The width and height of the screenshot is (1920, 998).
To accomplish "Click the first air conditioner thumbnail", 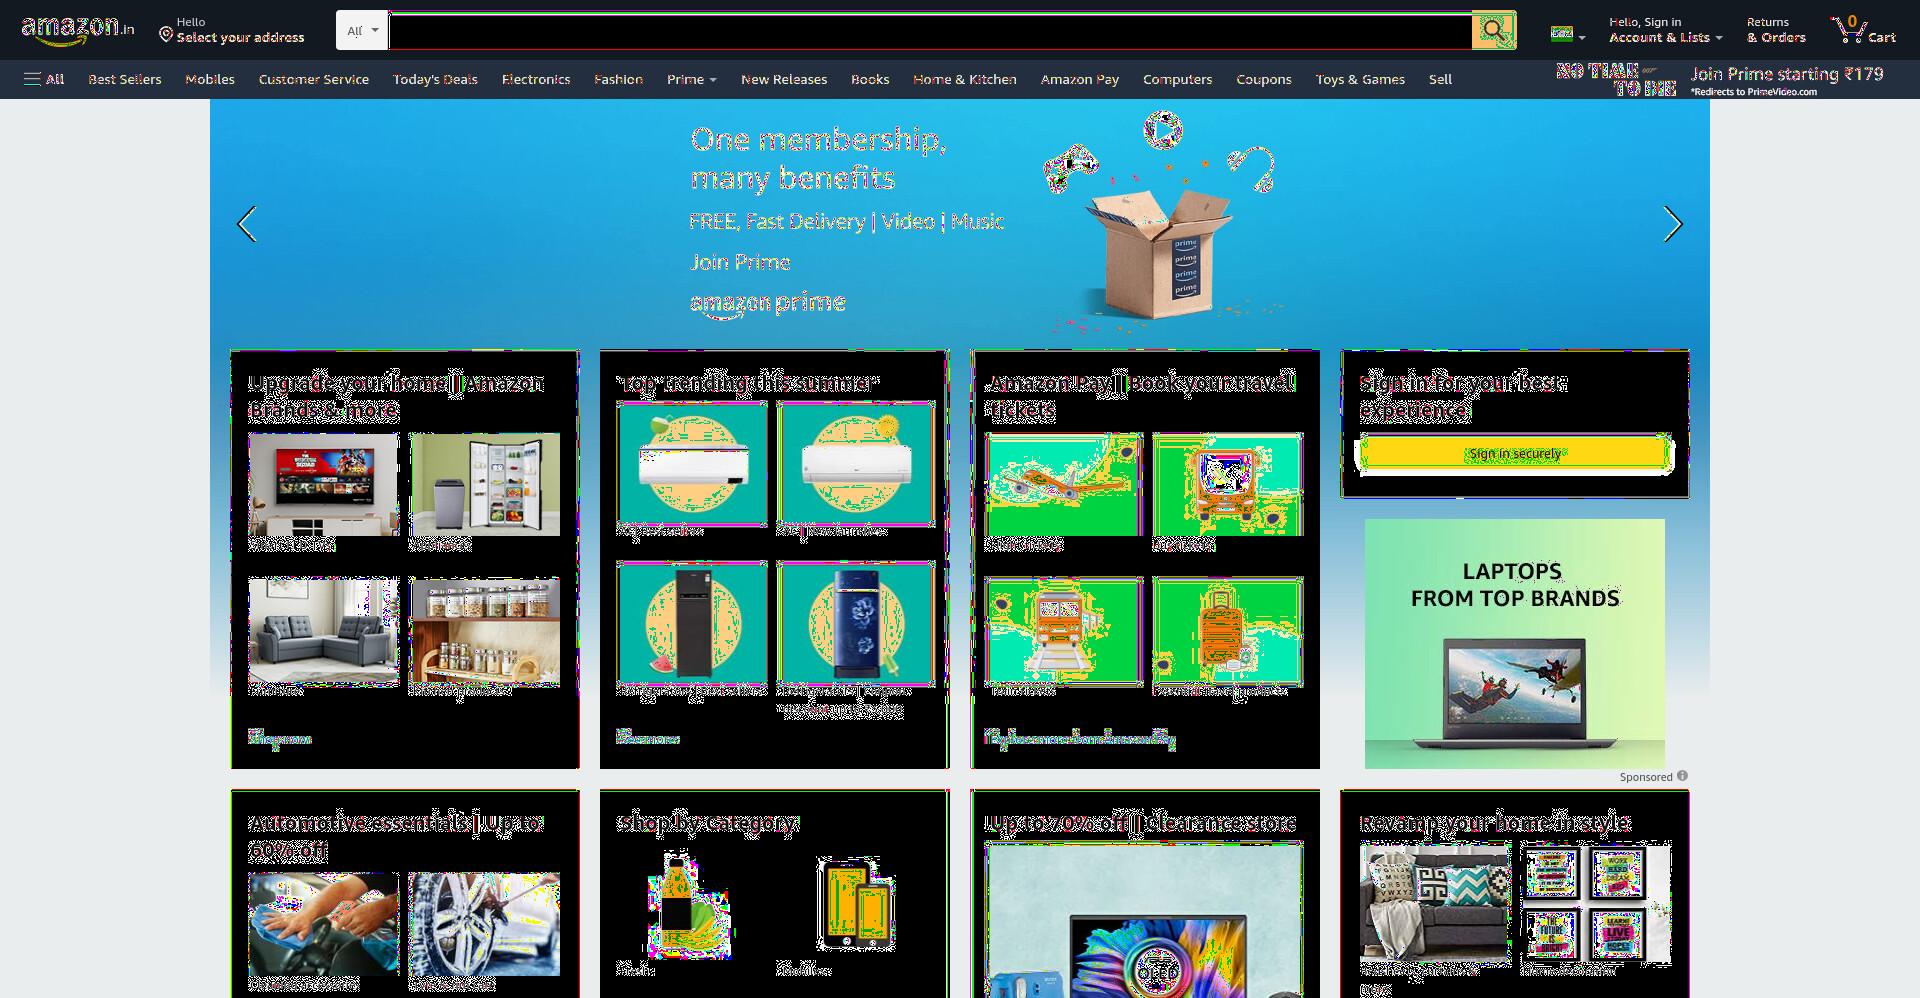I will [x=693, y=464].
